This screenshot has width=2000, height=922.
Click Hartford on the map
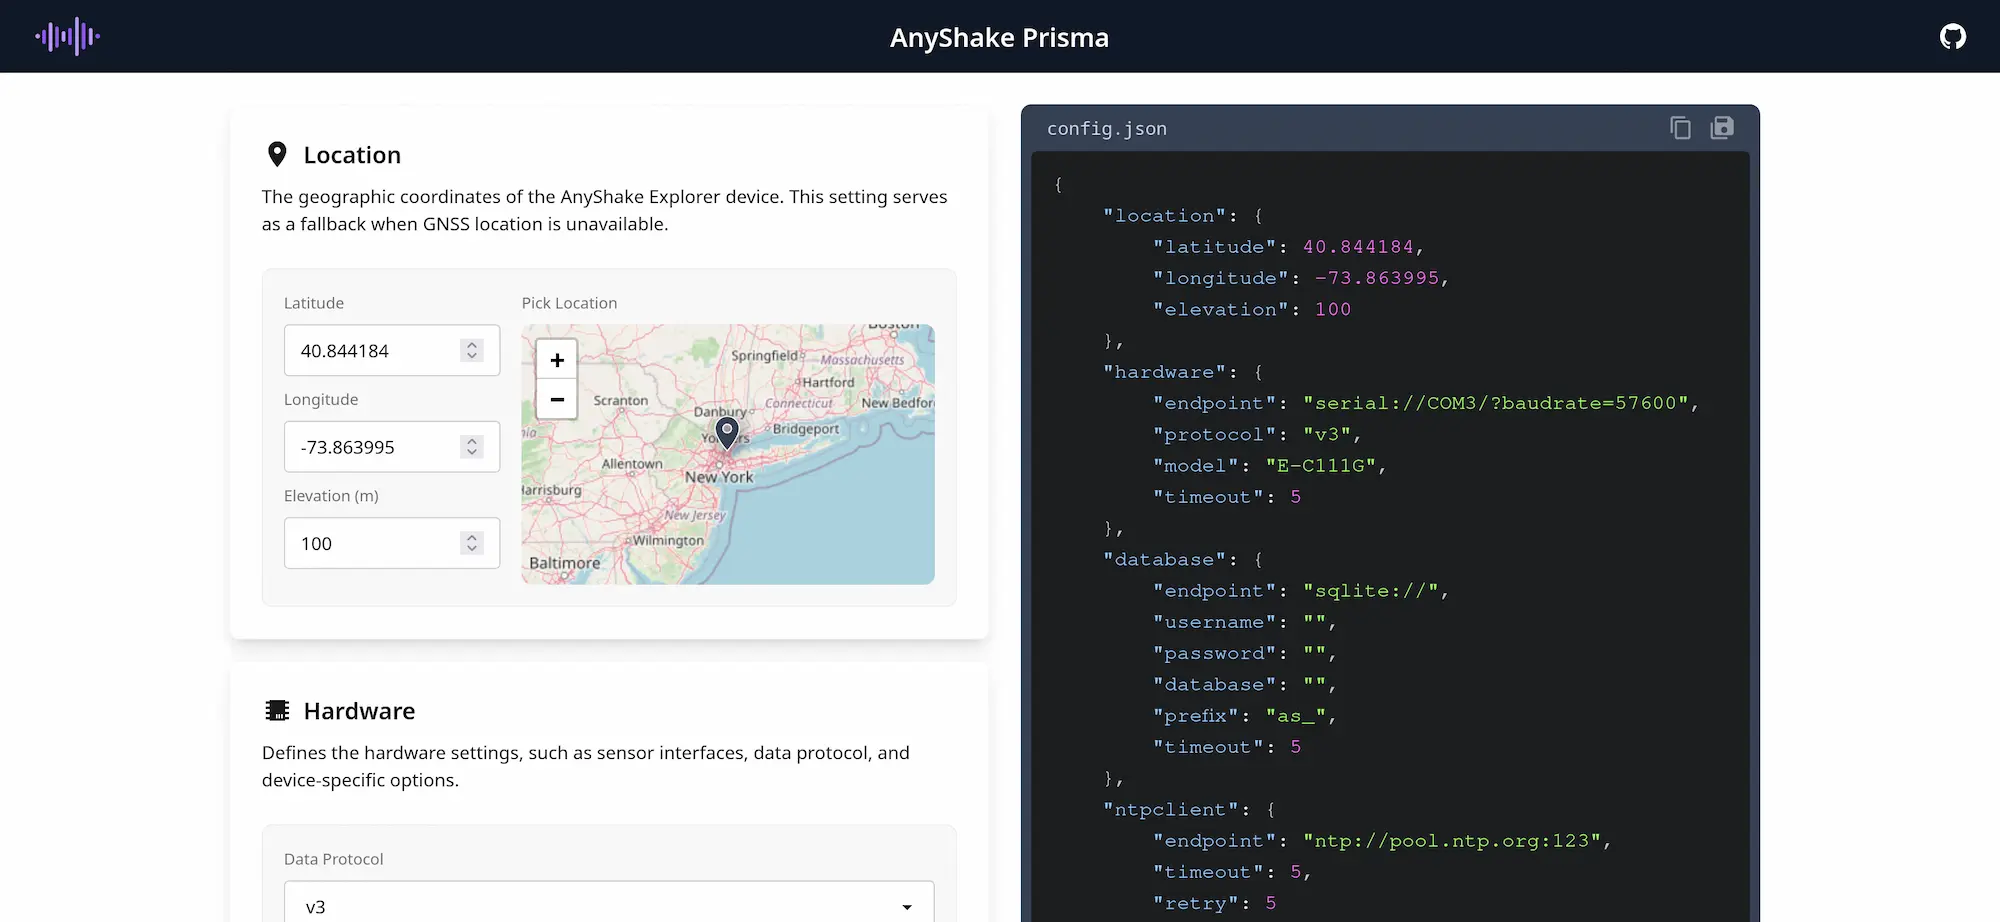[829, 382]
